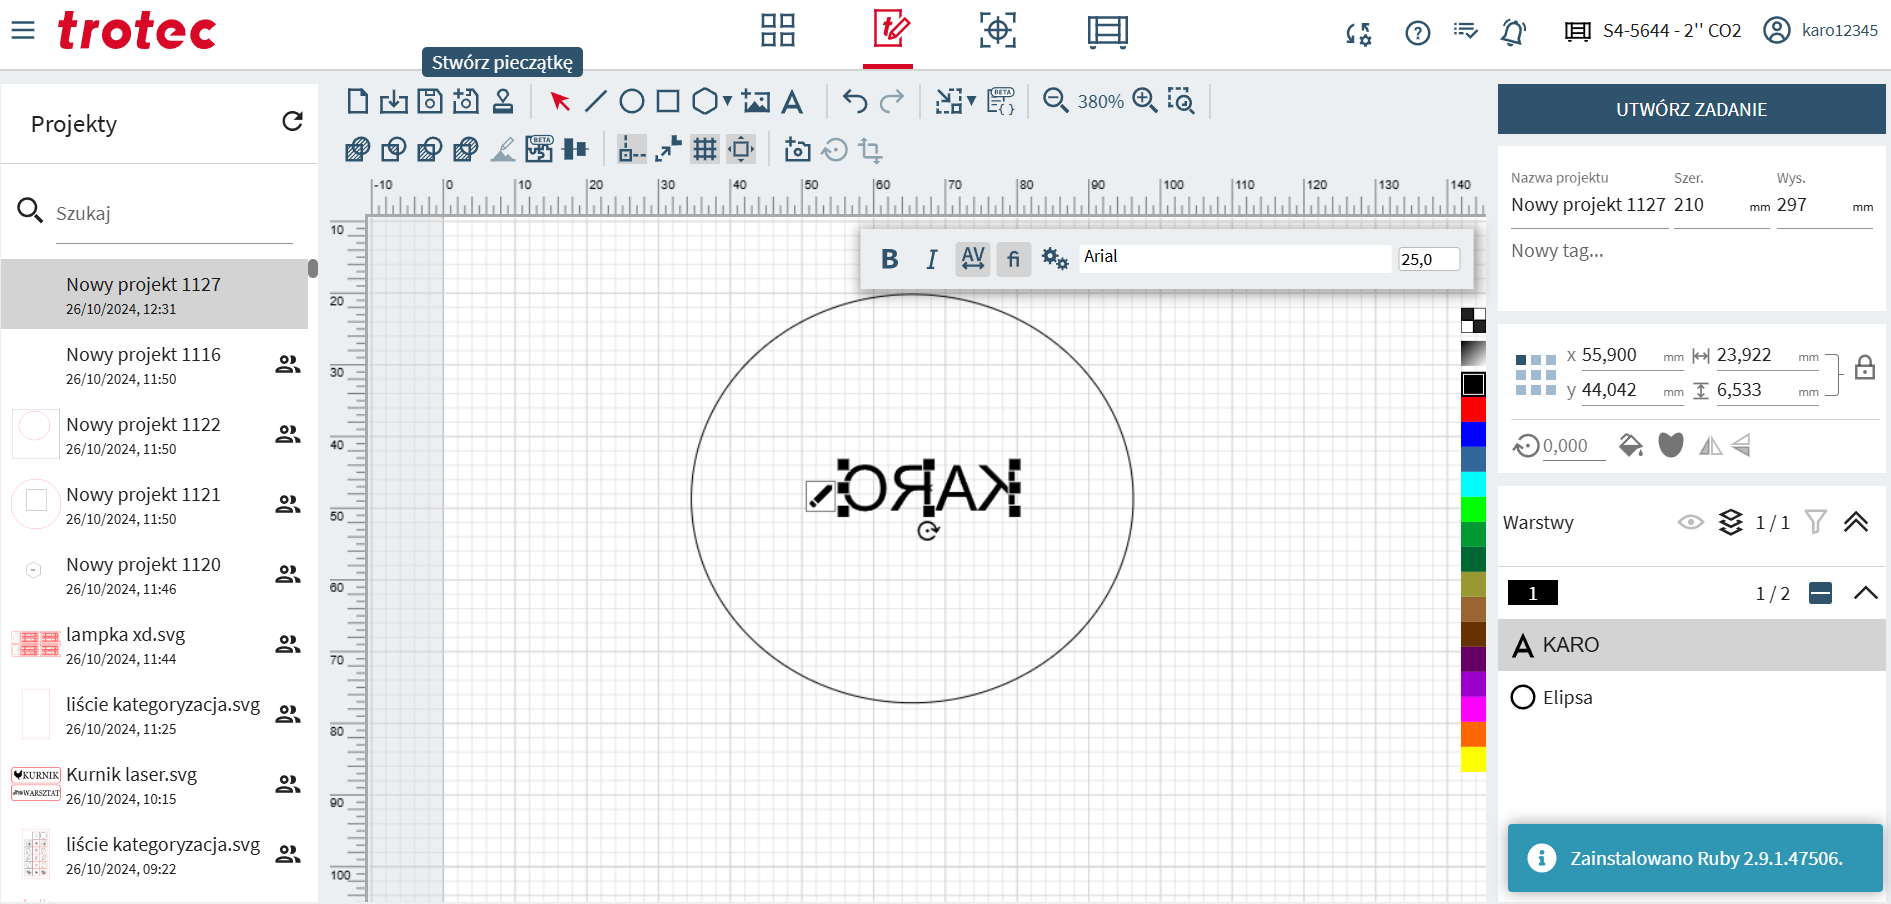Viewport: 1891px width, 904px height.
Task: Click the align objects icon
Action: [x=575, y=150]
